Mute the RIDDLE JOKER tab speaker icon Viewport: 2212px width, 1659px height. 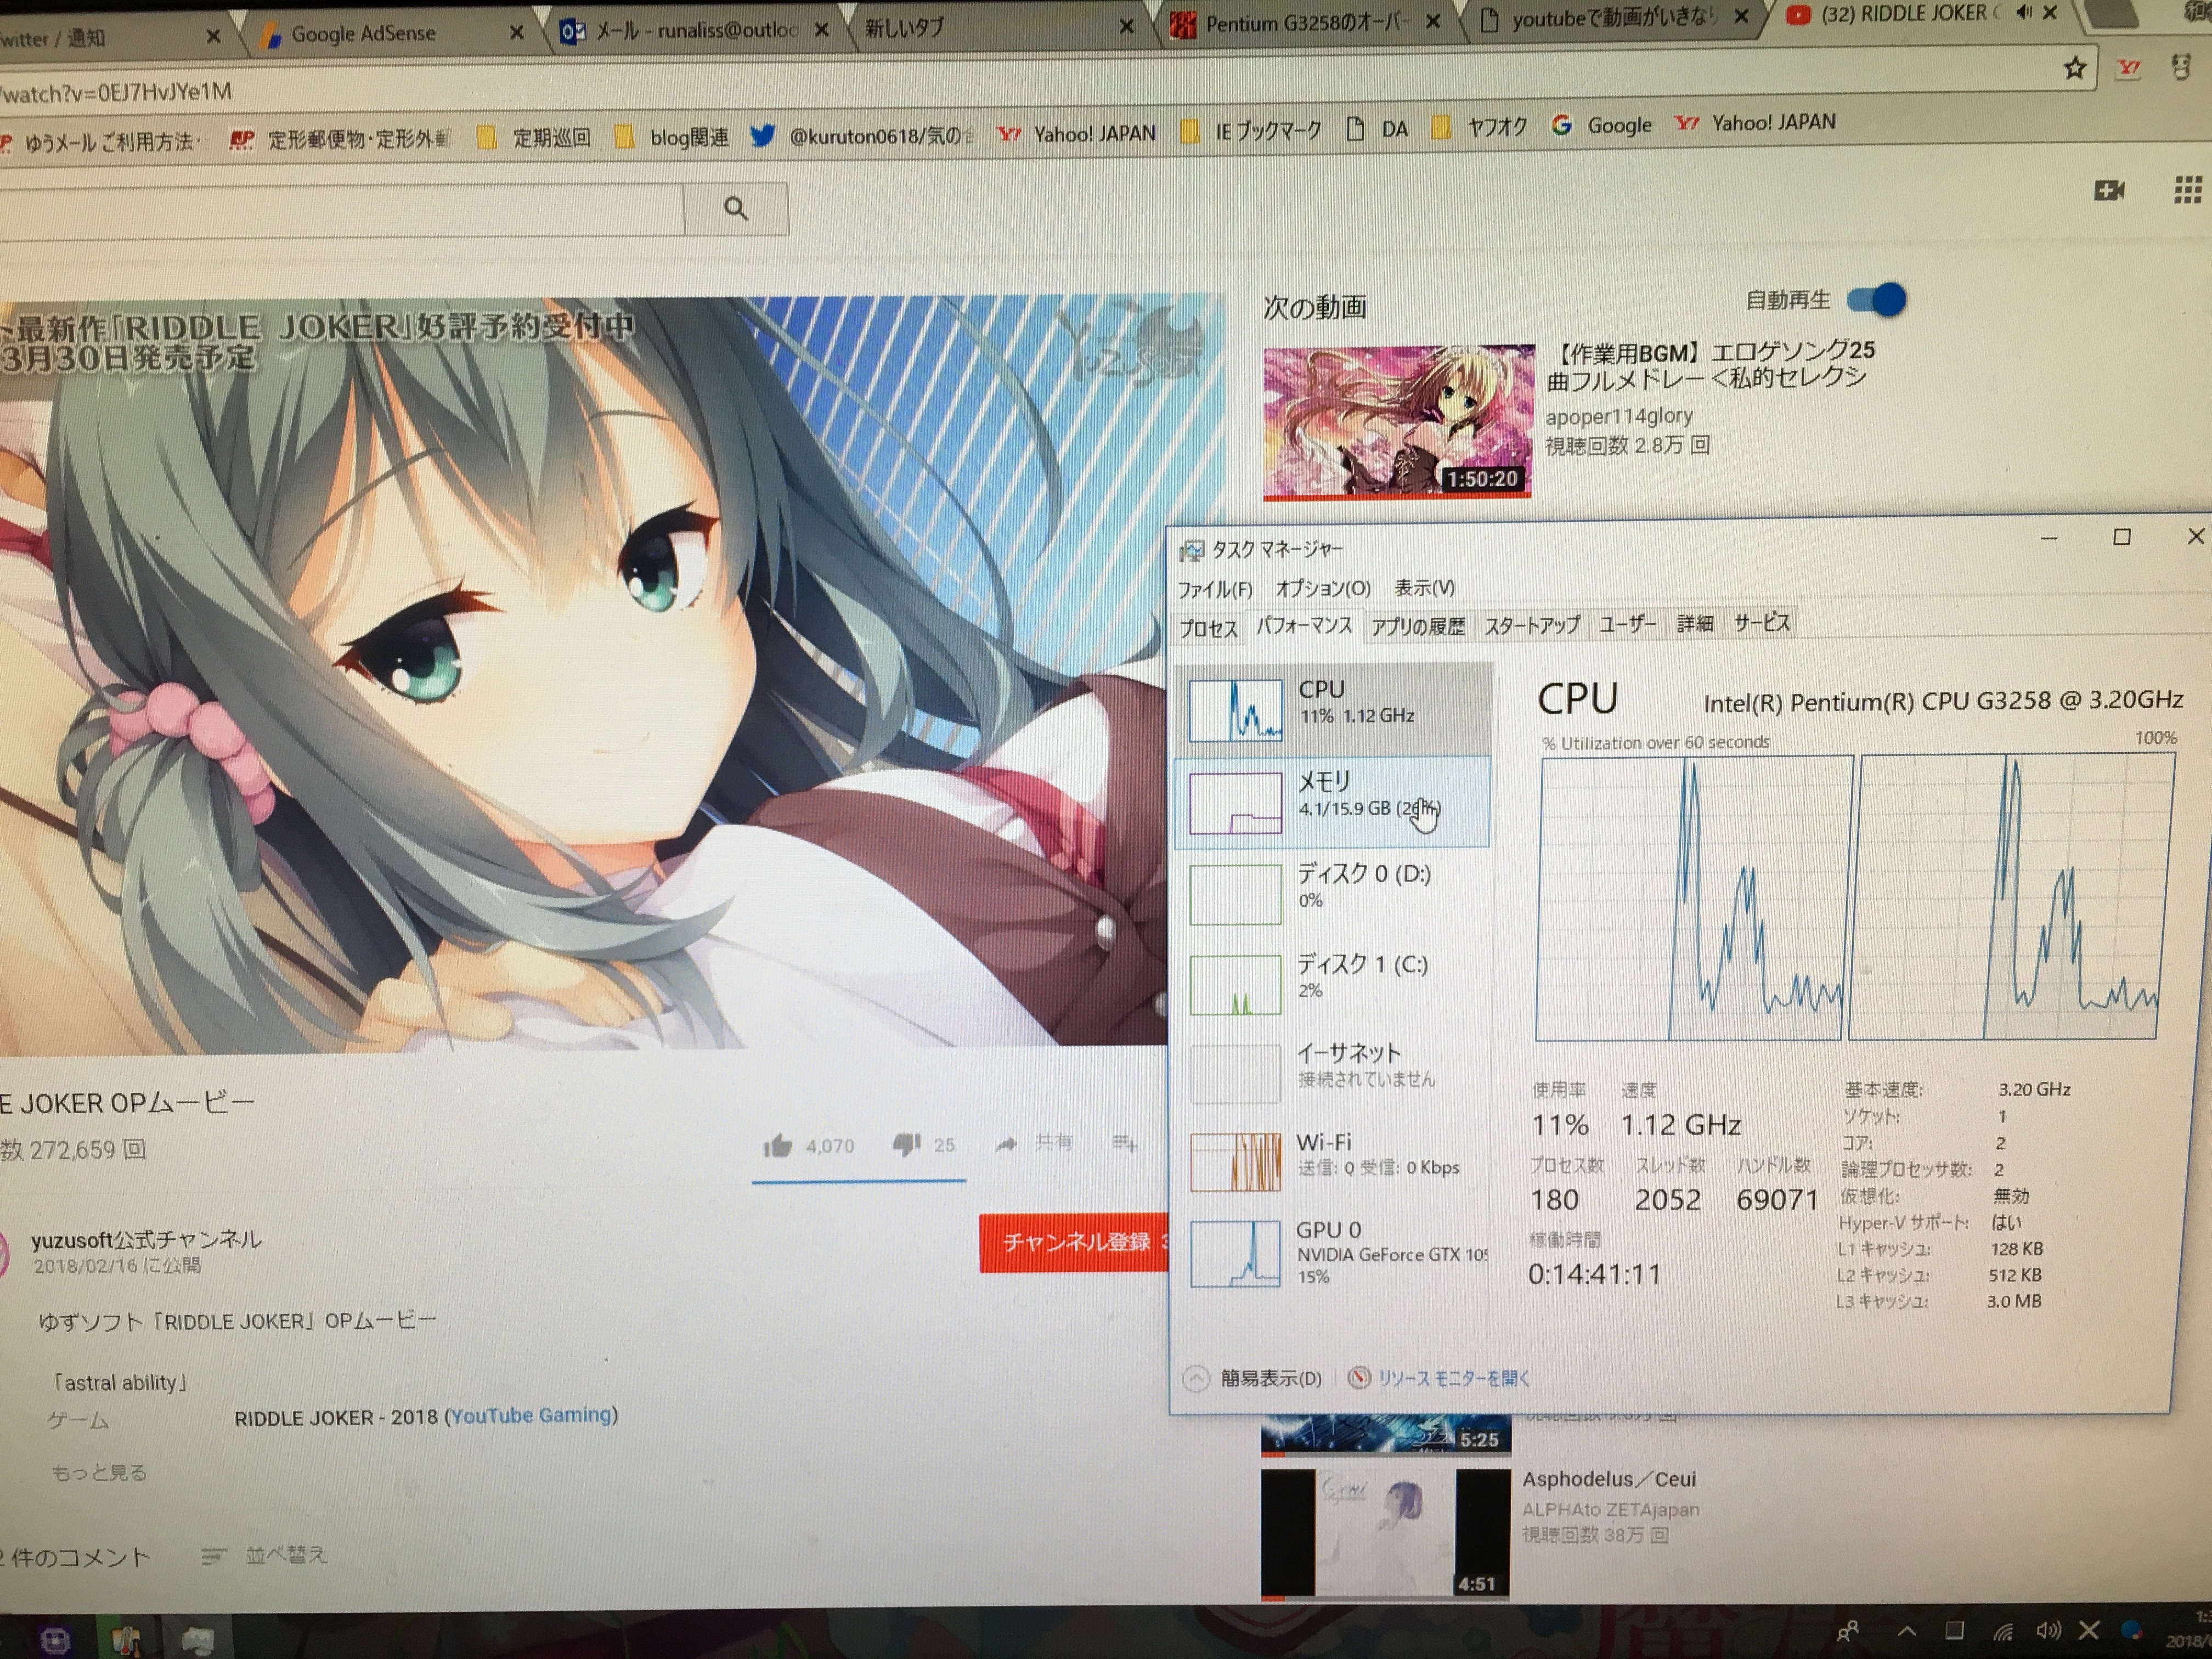pos(2024,13)
